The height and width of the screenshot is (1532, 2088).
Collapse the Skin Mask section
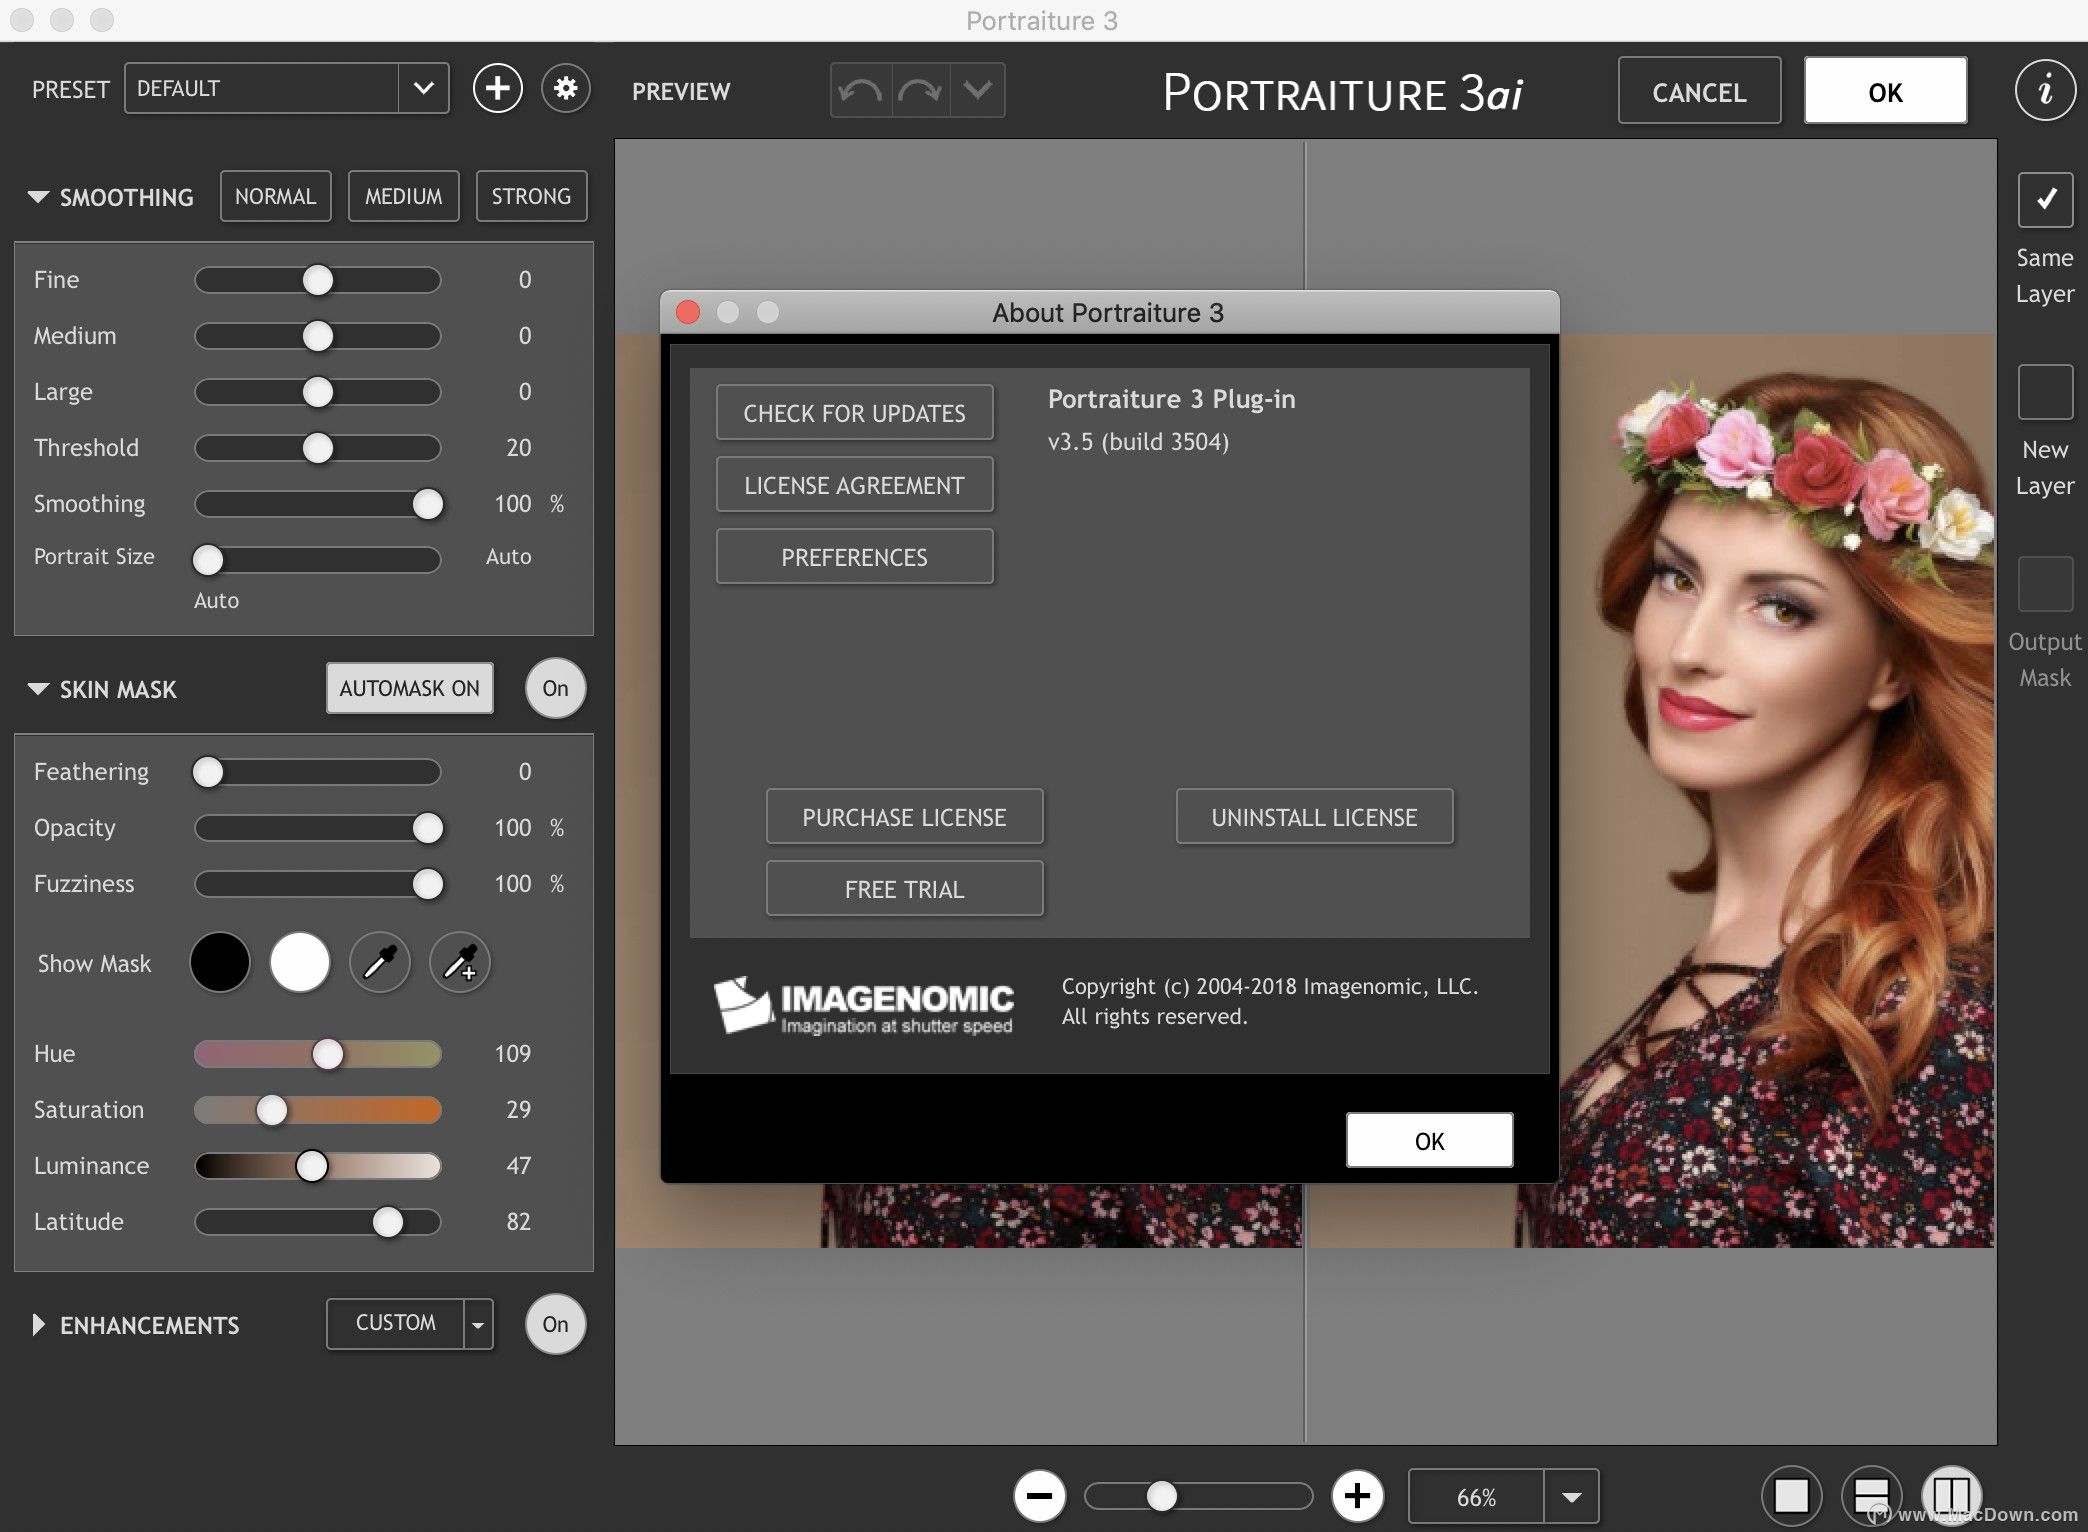(38, 689)
